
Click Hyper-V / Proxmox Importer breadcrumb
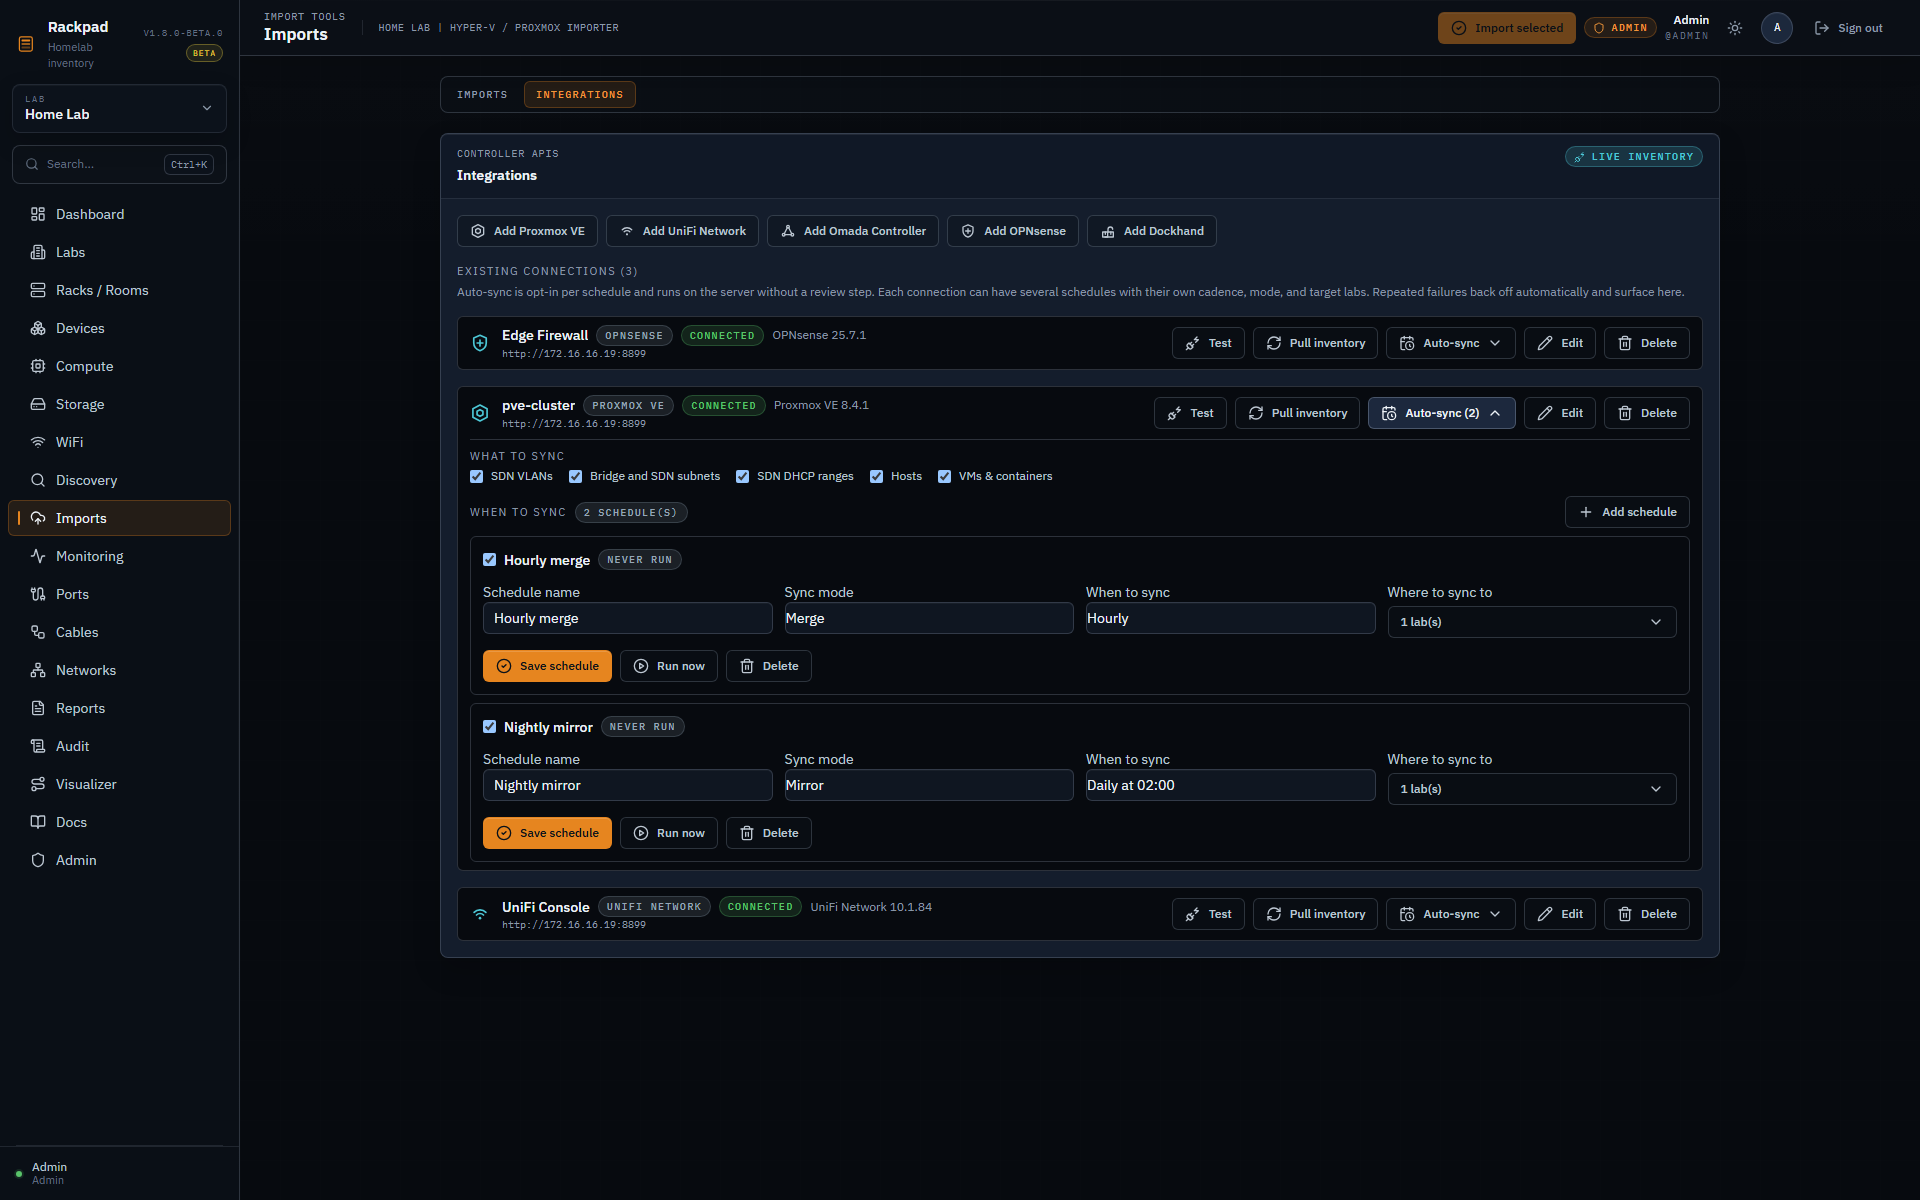click(x=534, y=28)
